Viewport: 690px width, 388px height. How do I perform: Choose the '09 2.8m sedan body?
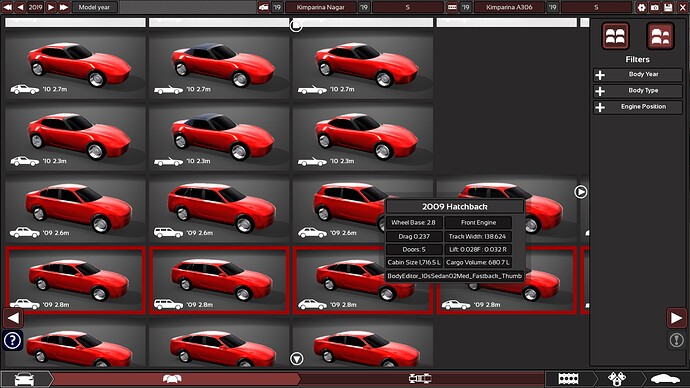[75, 280]
